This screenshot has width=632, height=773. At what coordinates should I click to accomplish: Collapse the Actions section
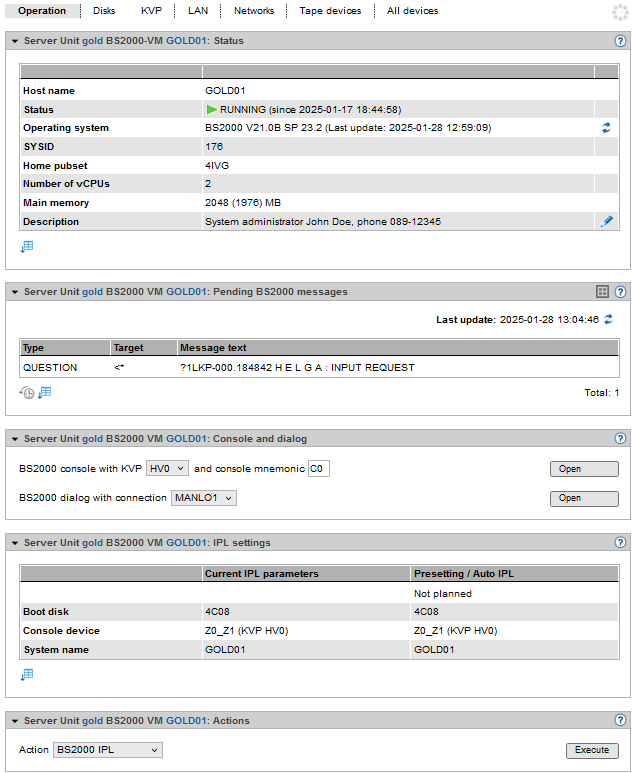tap(14, 721)
